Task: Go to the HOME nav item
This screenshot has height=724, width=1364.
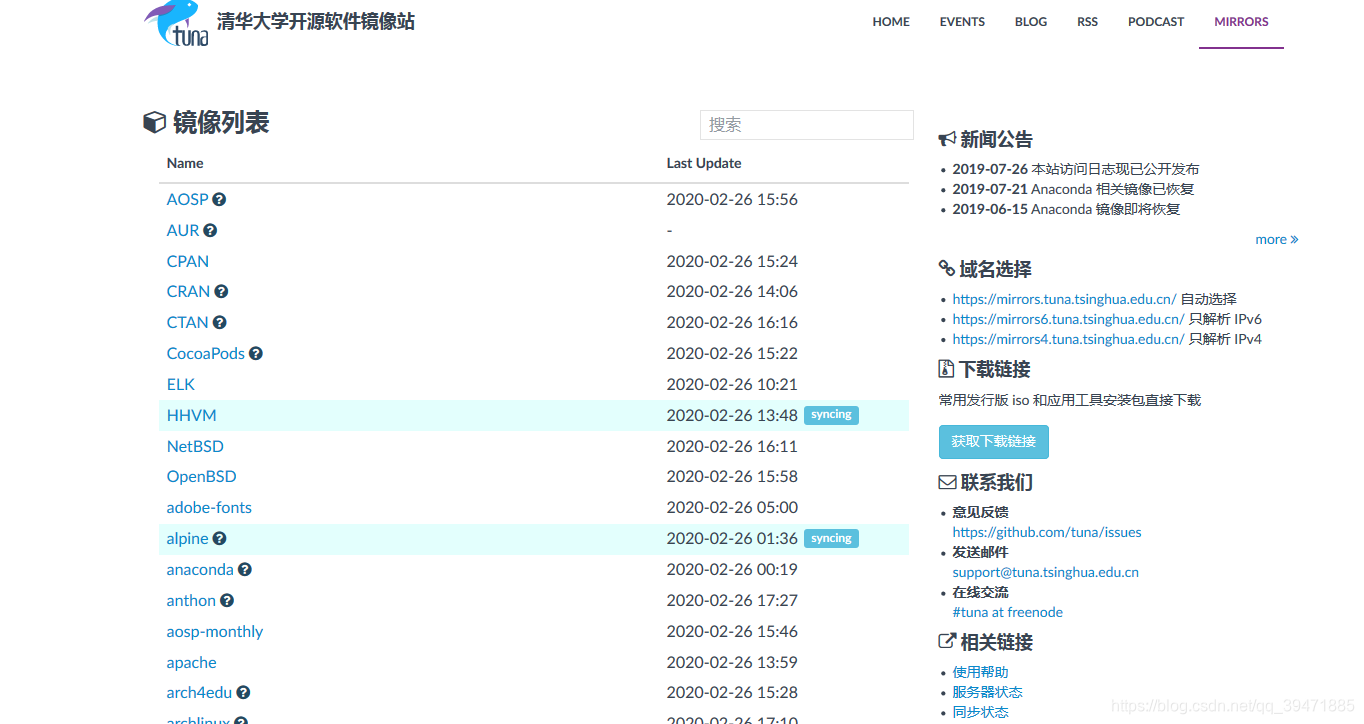Action: pos(891,22)
